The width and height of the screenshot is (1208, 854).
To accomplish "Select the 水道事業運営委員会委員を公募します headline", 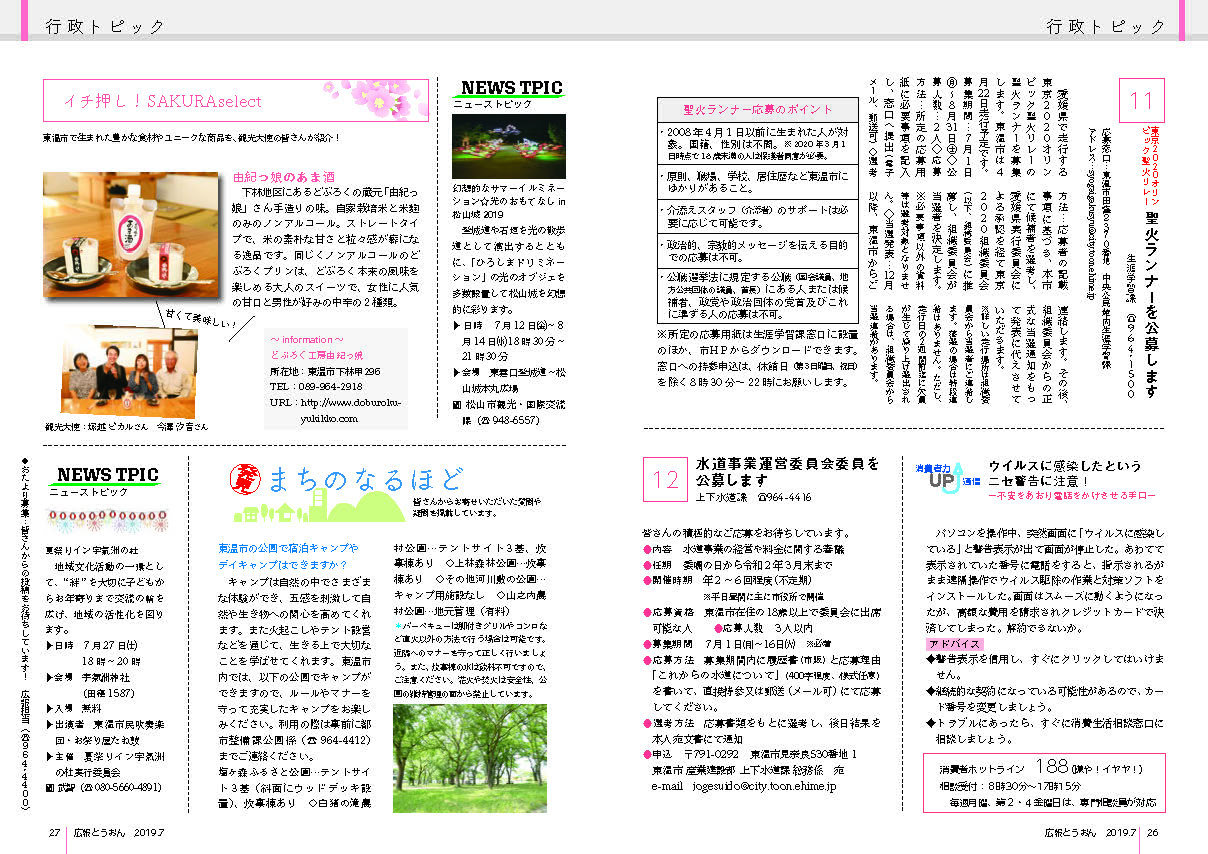I will 787,471.
